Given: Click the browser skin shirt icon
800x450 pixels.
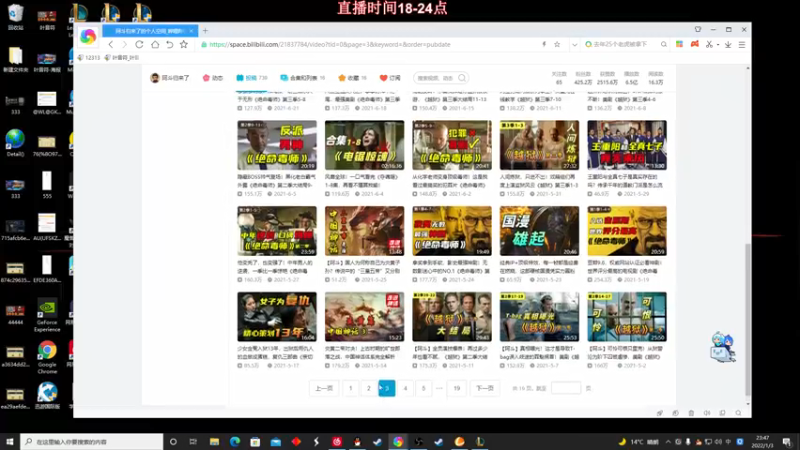Looking at the screenshot, I should coord(697,30).
